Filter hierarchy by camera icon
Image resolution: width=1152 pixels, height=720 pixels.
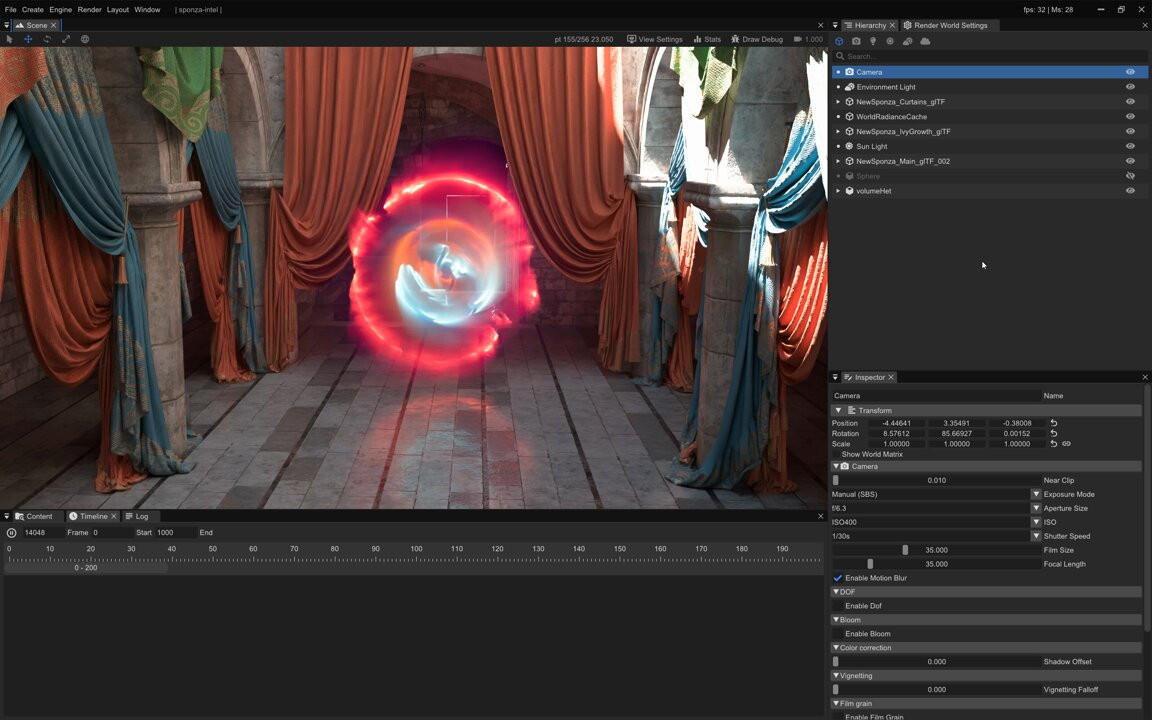(856, 41)
